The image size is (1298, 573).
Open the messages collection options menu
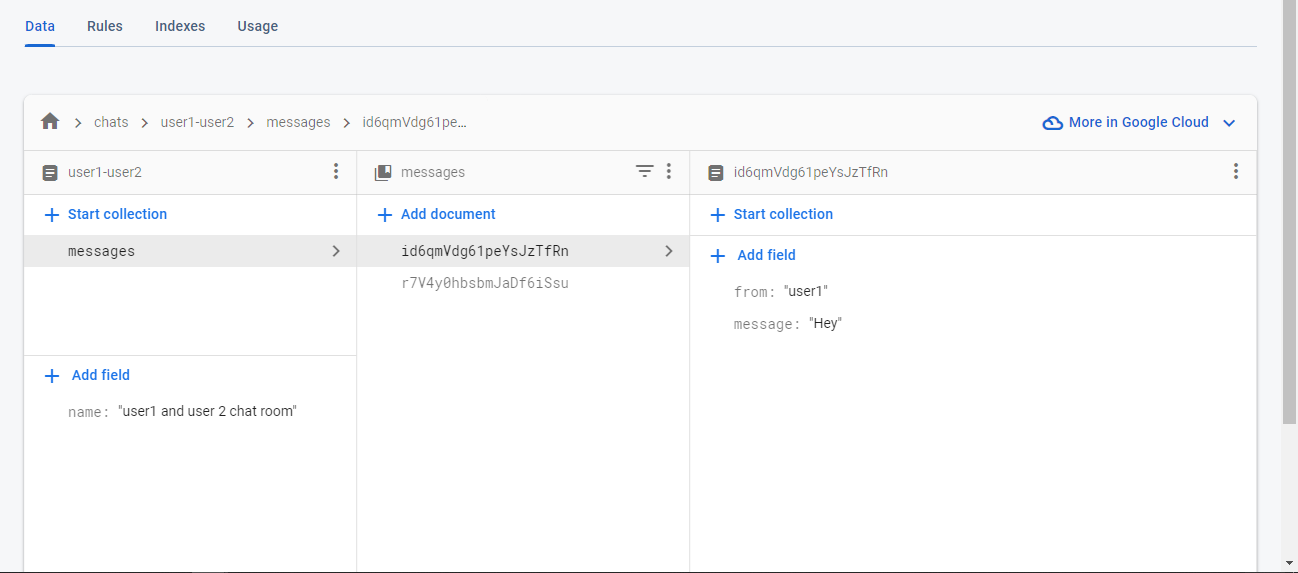669,172
